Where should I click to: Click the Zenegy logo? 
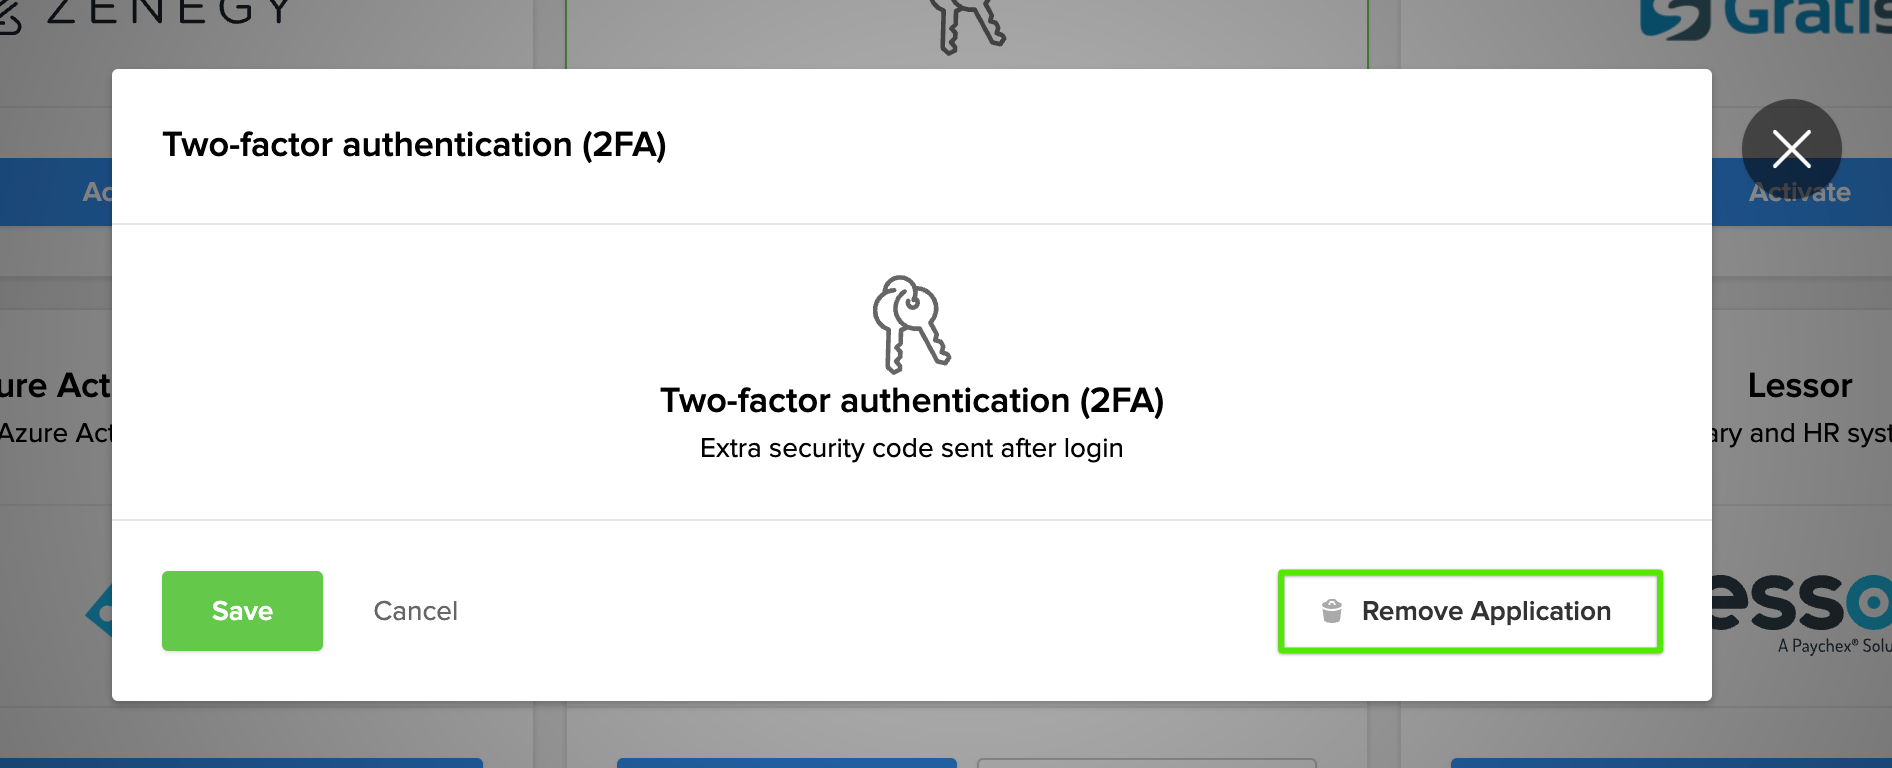click(x=150, y=14)
